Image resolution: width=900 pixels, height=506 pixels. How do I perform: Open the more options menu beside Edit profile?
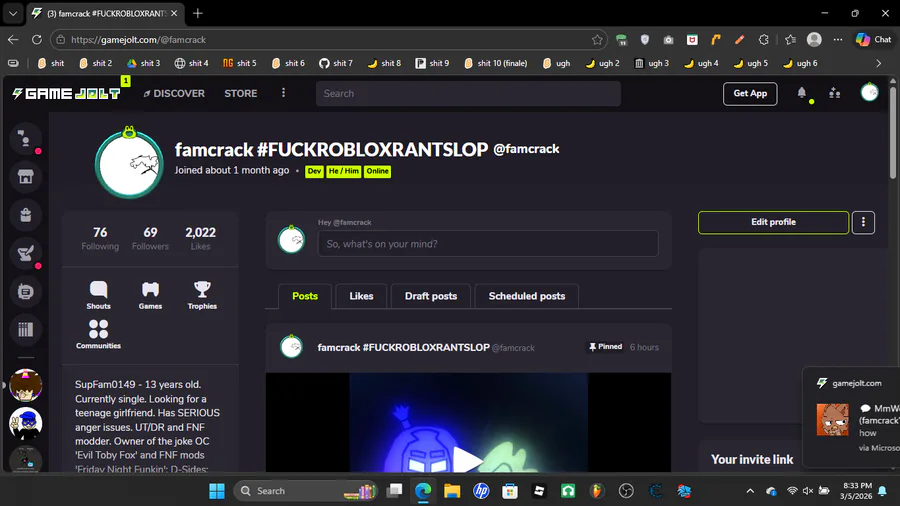[x=863, y=222]
